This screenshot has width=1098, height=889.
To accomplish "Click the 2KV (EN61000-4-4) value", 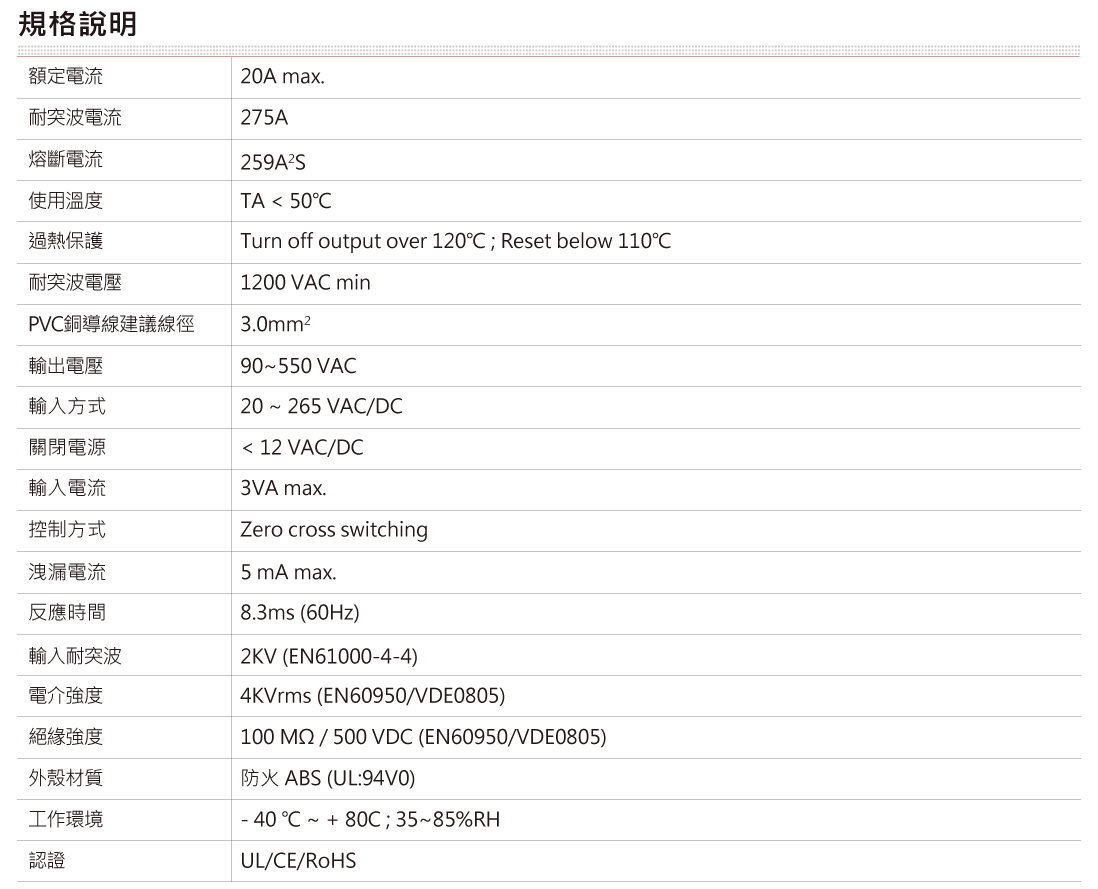I will pyautogui.click(x=328, y=657).
